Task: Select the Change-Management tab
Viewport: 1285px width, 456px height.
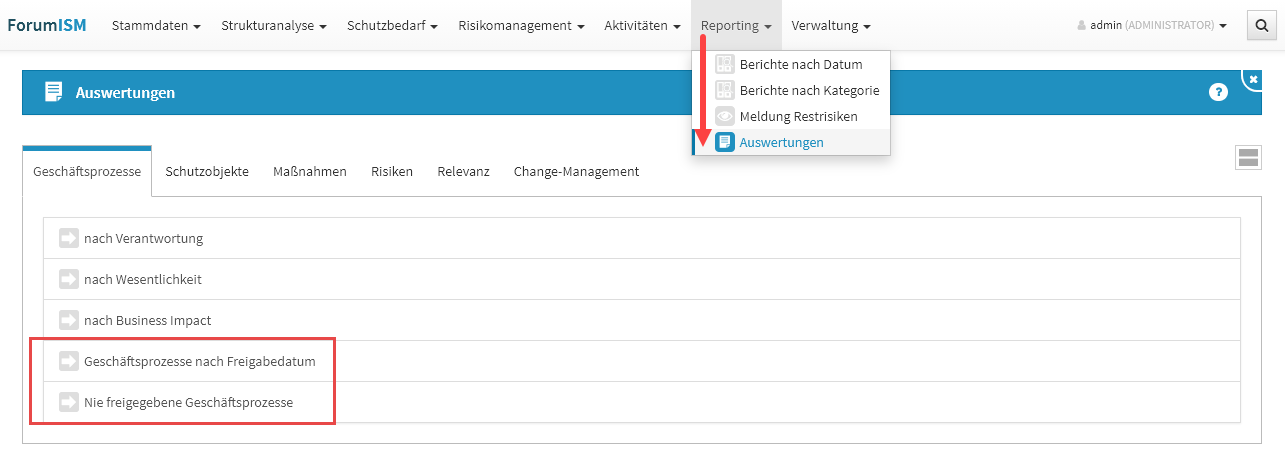Action: click(x=576, y=171)
